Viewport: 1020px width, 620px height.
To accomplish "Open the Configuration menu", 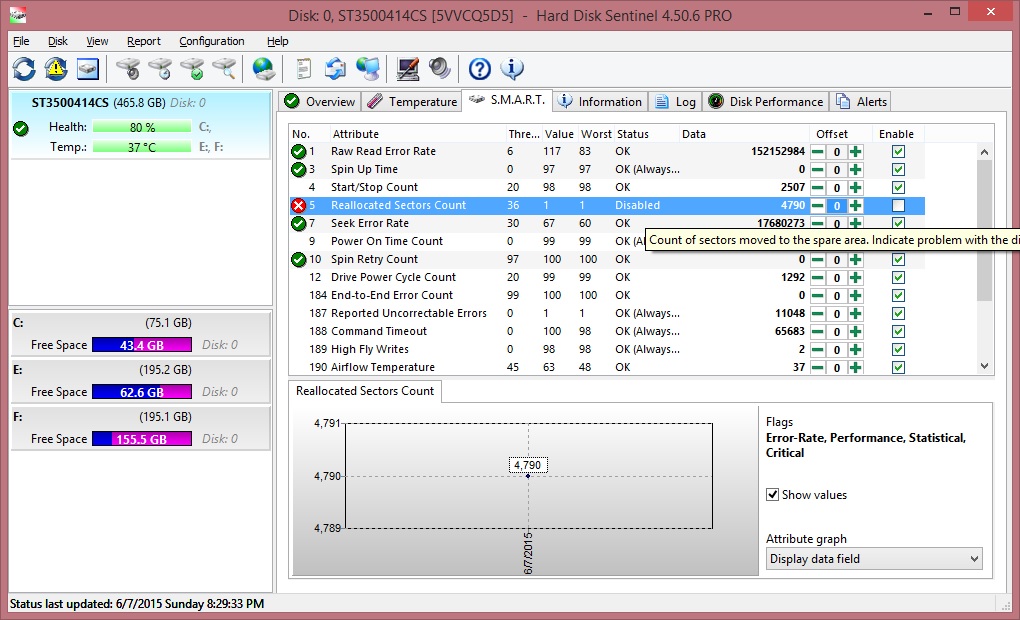I will pos(211,41).
